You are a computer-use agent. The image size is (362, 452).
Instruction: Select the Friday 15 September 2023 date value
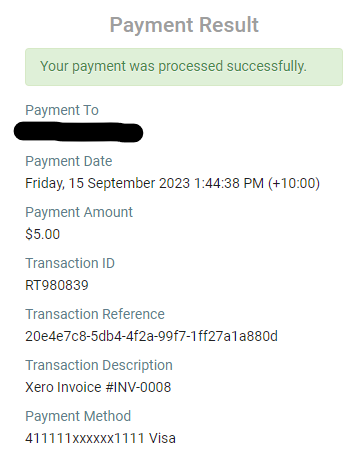click(172, 183)
